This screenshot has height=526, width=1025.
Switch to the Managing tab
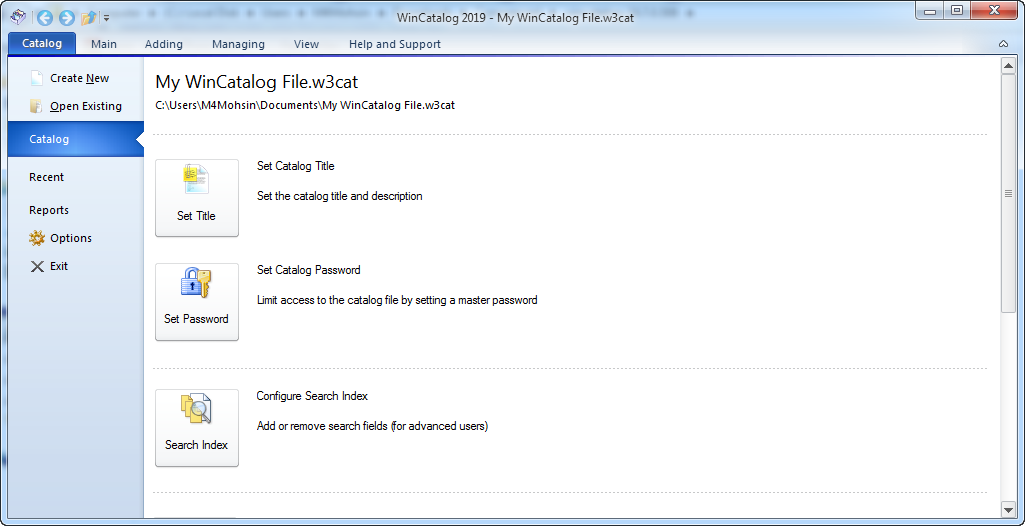point(239,44)
